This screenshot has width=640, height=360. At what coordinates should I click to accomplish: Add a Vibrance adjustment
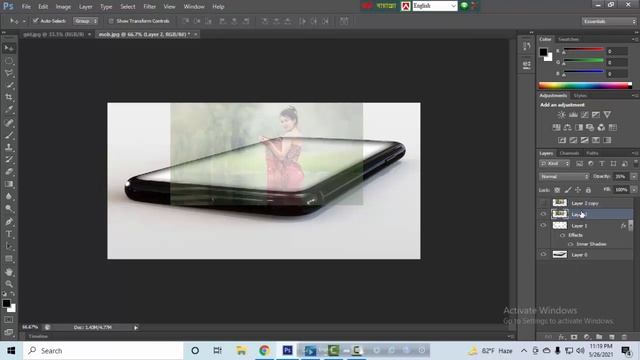(x=607, y=115)
